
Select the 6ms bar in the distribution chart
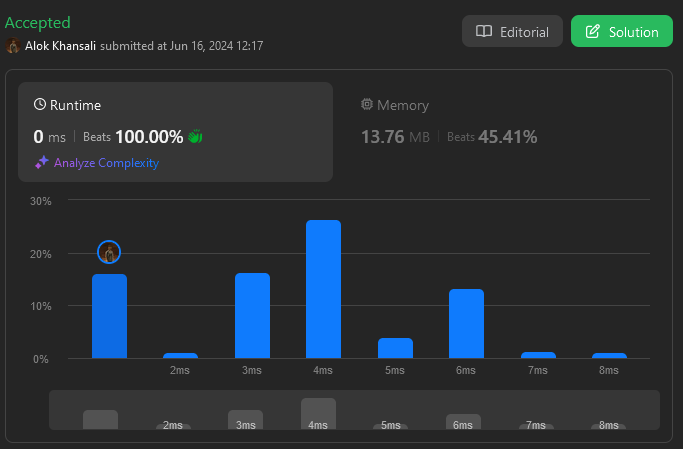pos(466,323)
